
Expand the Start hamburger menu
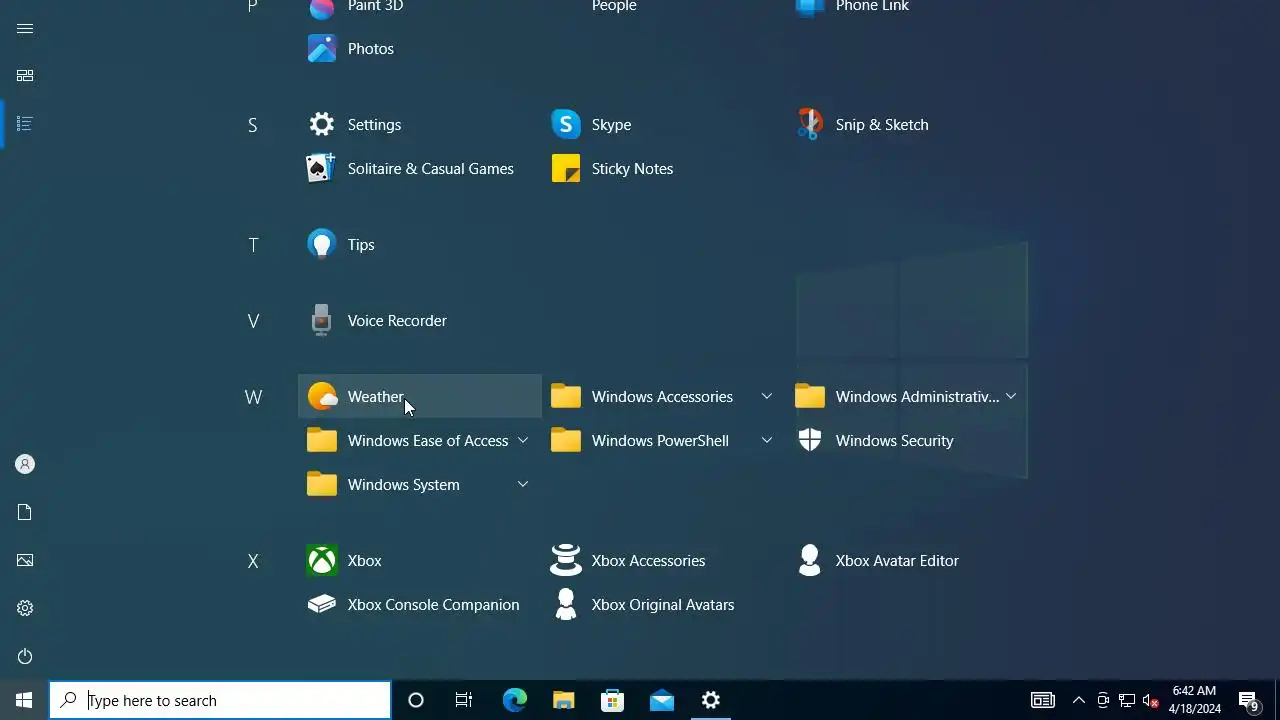(x=25, y=28)
